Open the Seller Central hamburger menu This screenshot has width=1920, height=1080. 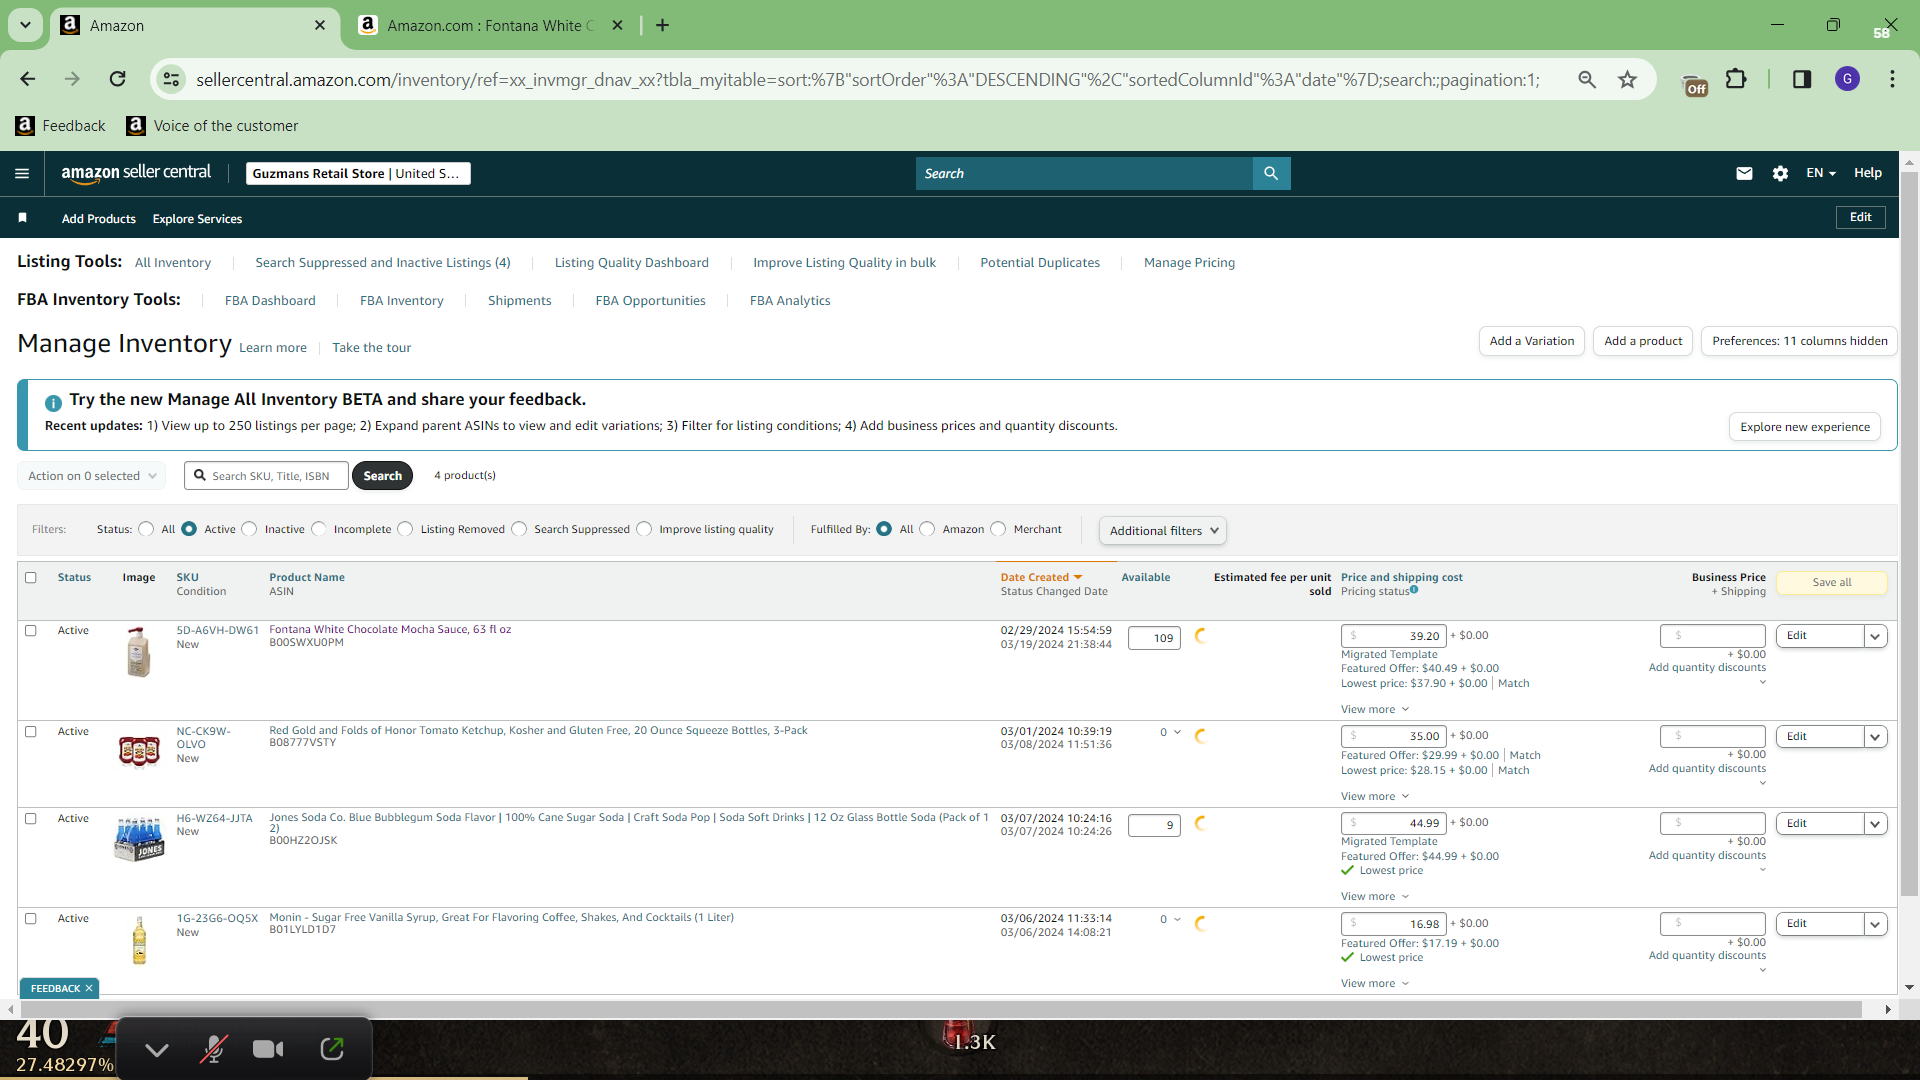click(22, 173)
